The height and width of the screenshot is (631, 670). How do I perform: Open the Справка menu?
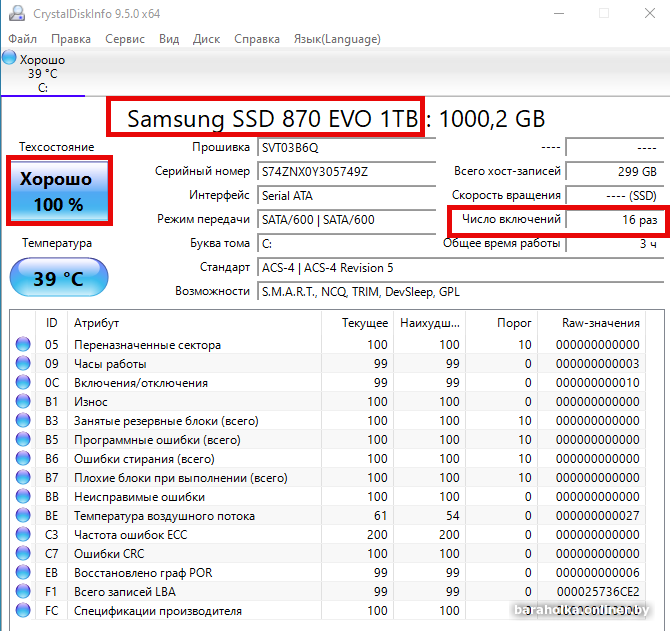(x=257, y=39)
